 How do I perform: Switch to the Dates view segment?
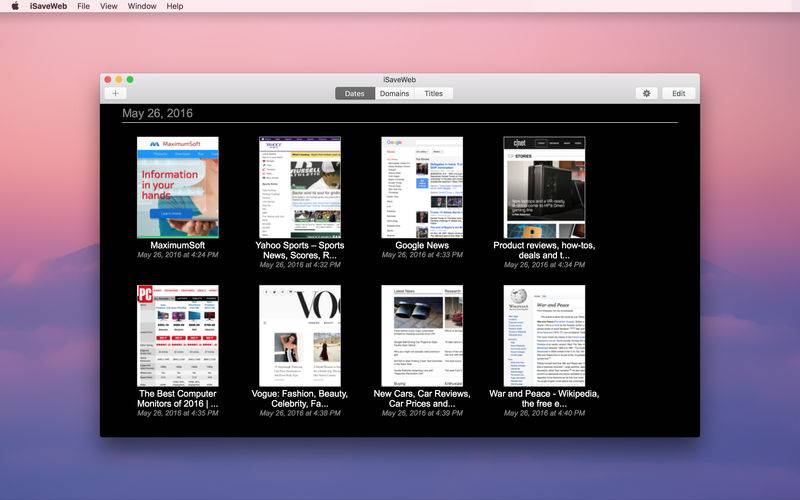pyautogui.click(x=355, y=93)
